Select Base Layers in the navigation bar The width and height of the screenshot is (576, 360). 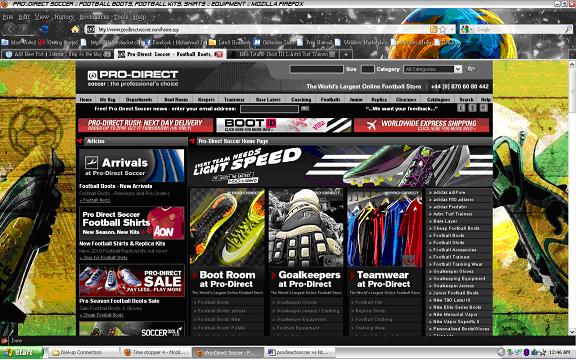[268, 100]
